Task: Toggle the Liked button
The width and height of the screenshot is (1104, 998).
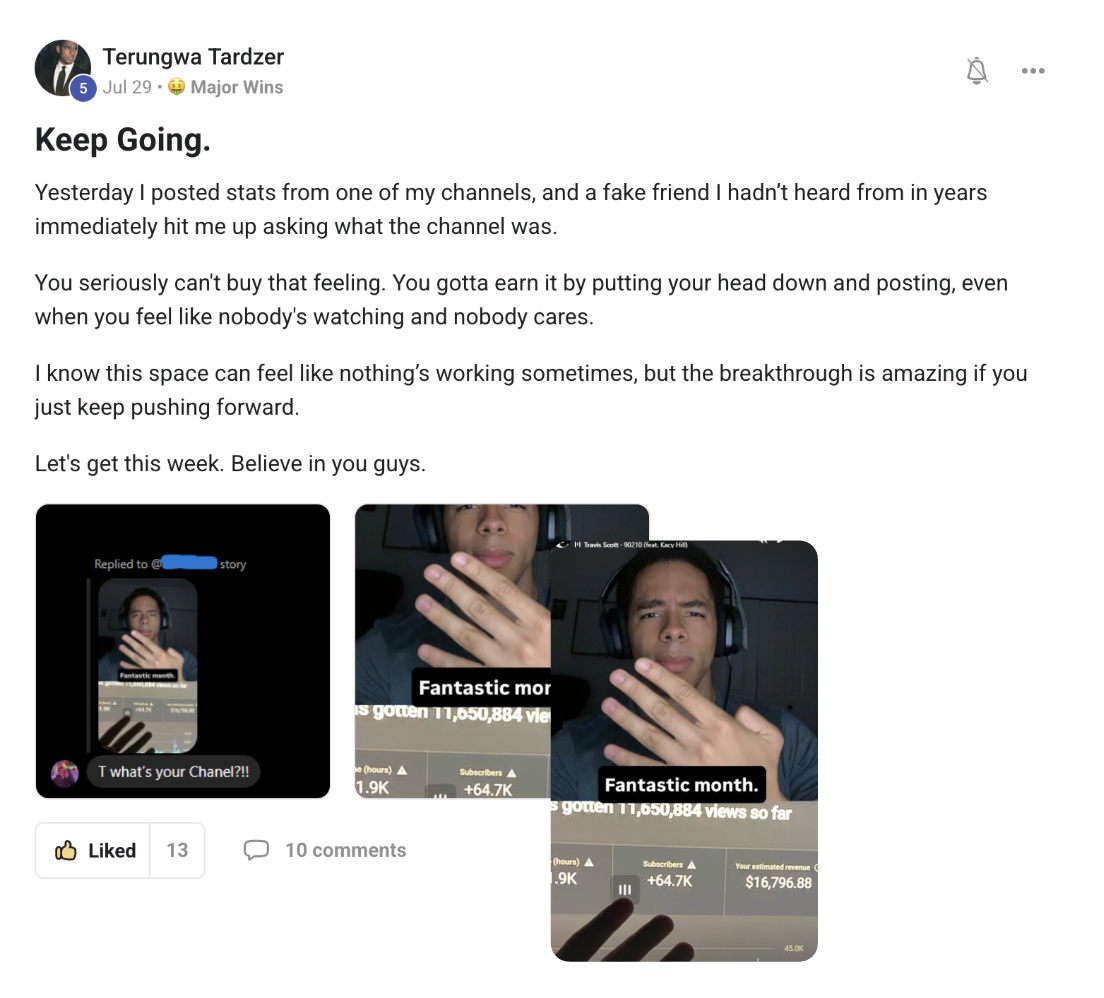Action: point(93,850)
